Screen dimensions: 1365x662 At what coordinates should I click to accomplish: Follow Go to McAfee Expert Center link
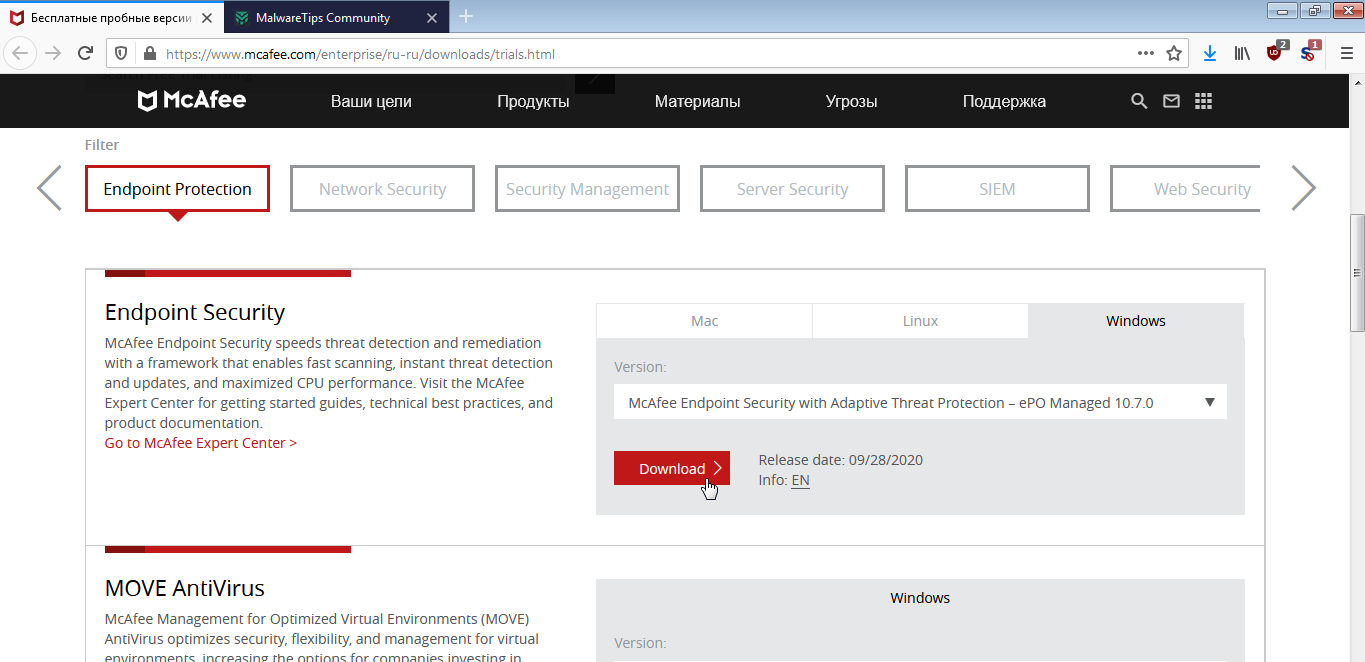(200, 442)
